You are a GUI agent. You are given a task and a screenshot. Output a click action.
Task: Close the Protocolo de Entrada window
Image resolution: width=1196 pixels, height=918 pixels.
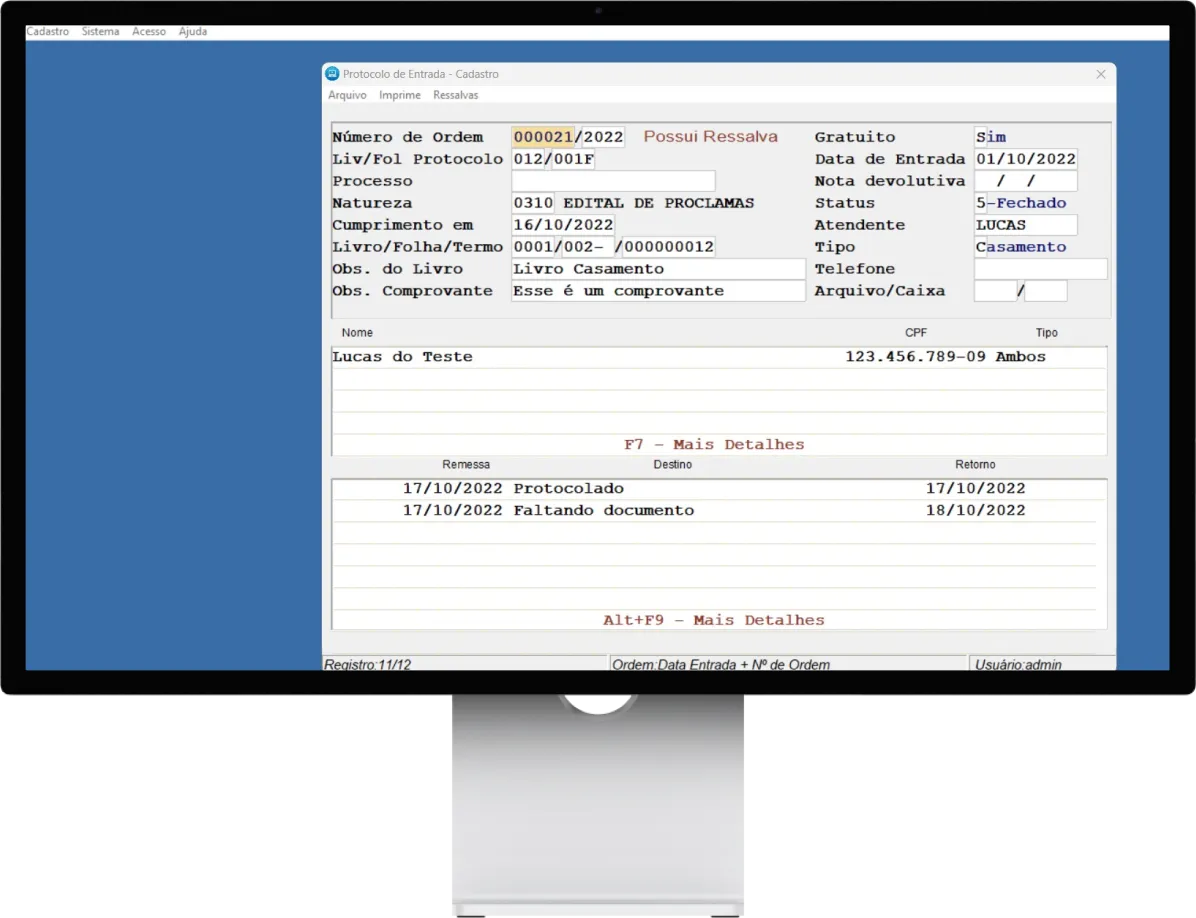(1100, 74)
